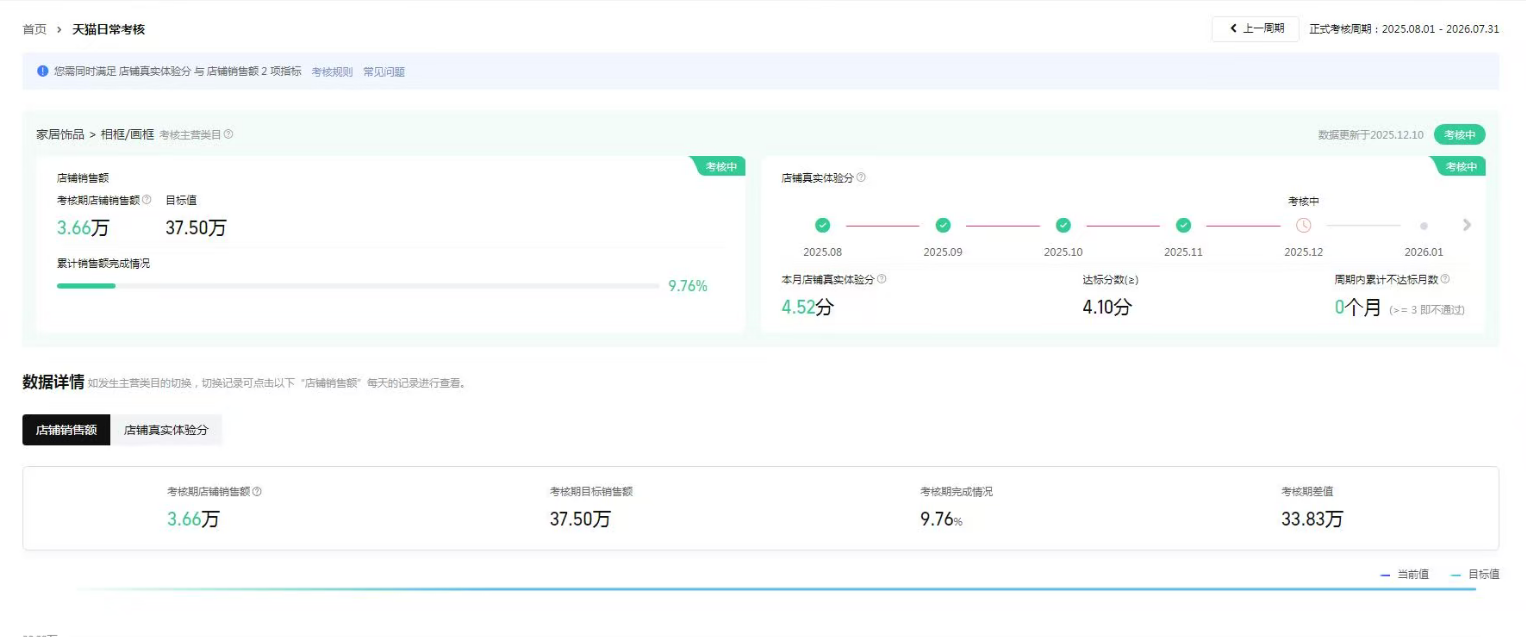Click the 2025.08 green checkmark icon
Viewport: 1526px width, 637px height.
pos(822,226)
